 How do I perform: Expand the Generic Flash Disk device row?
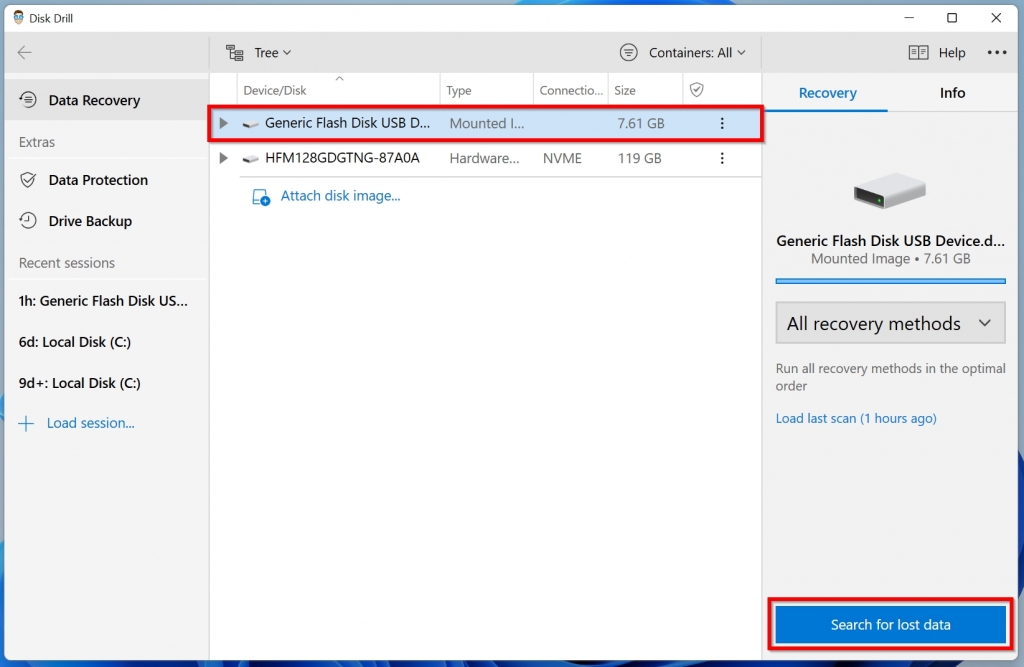[x=223, y=123]
